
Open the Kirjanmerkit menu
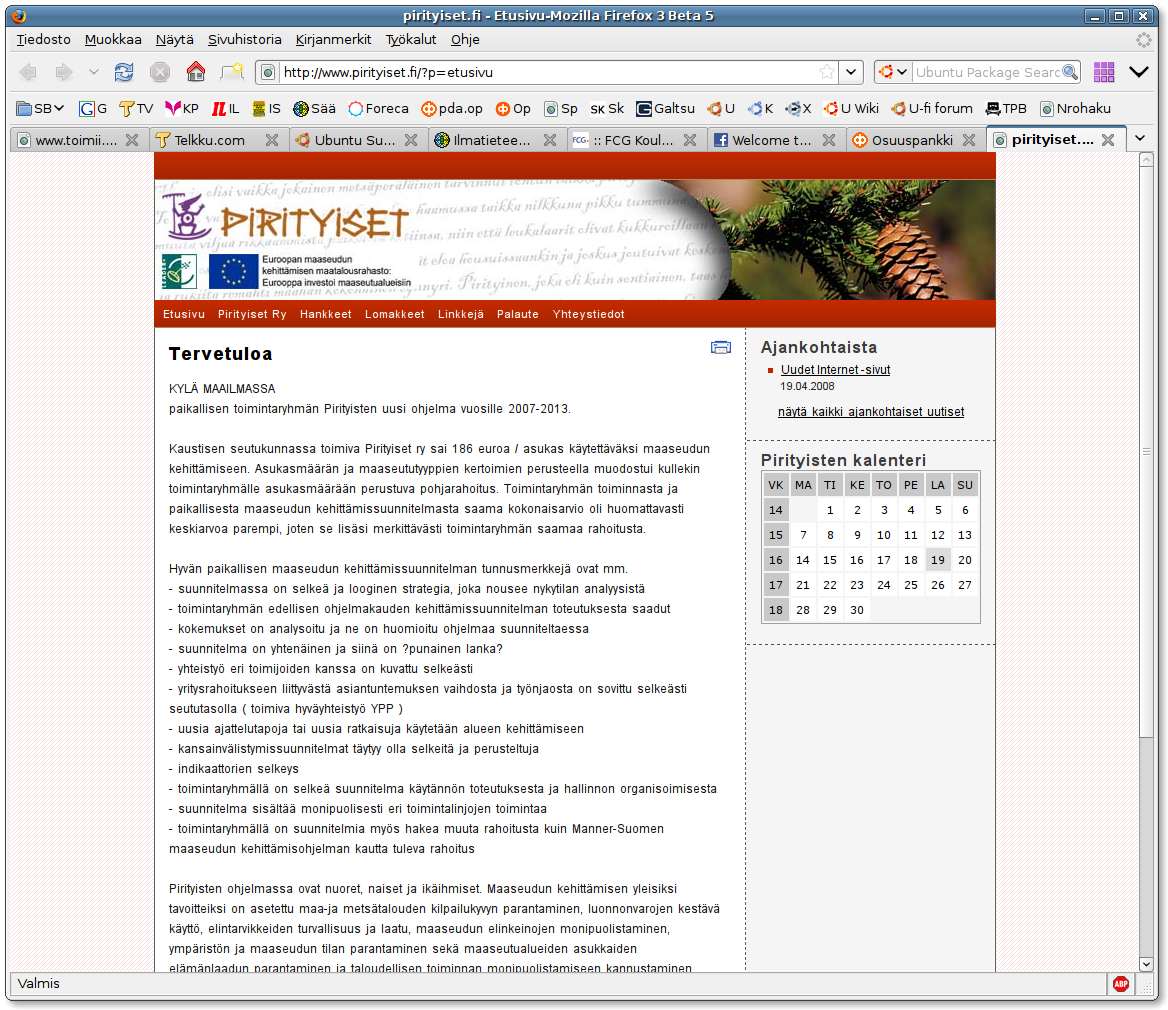click(333, 39)
